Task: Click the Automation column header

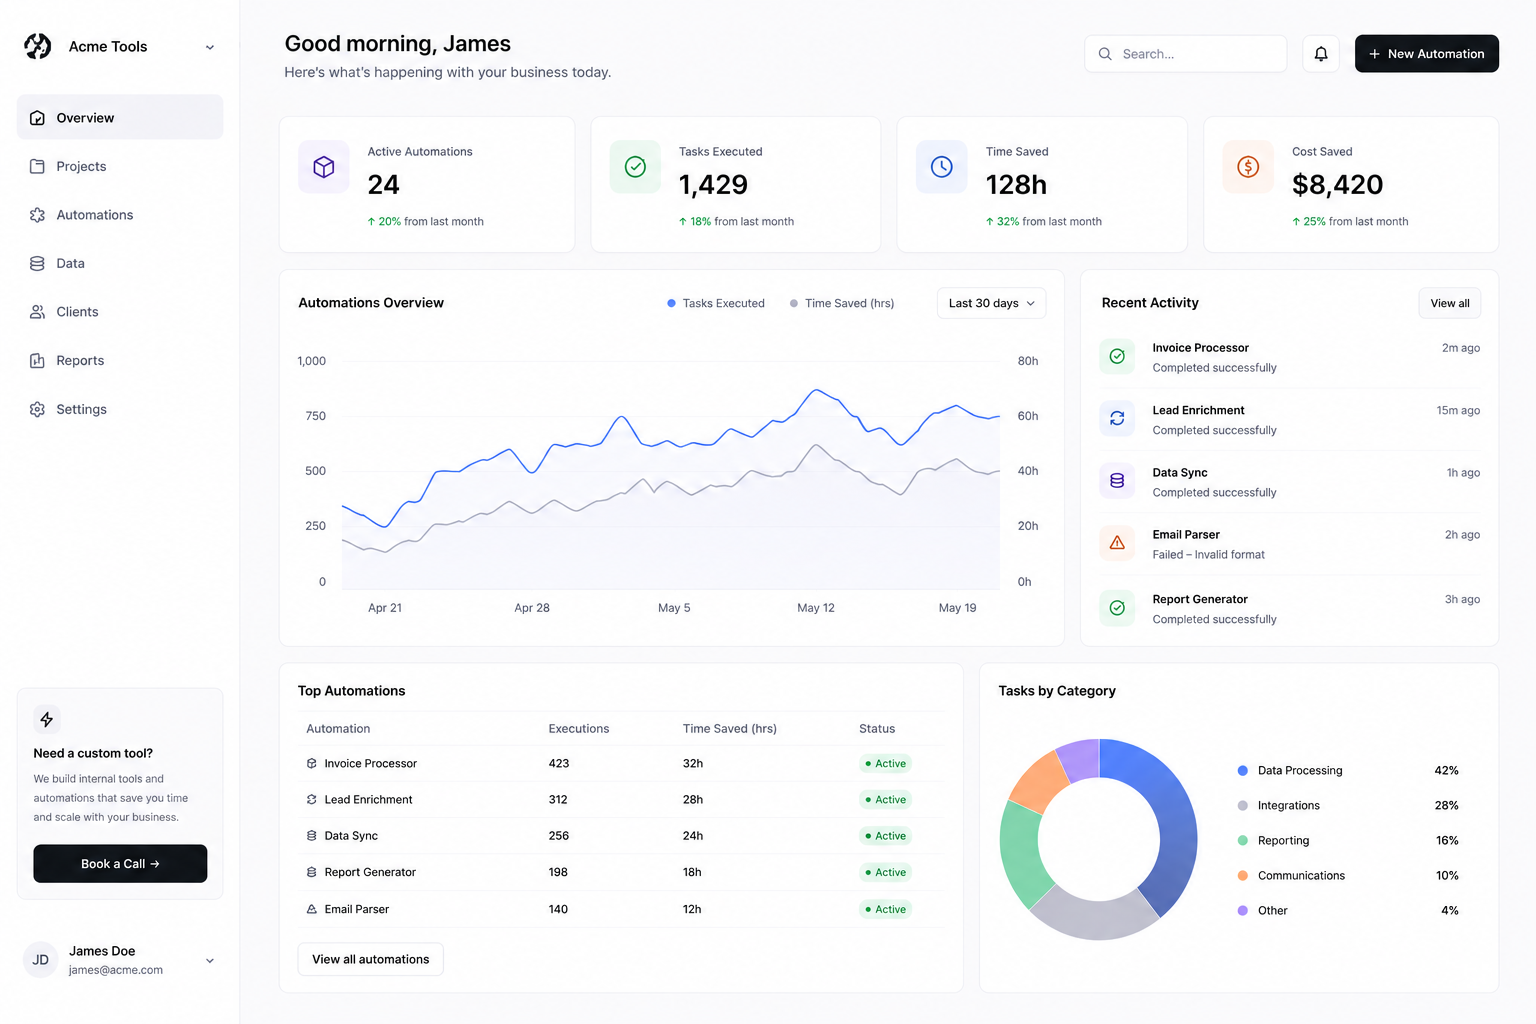Action: (338, 729)
